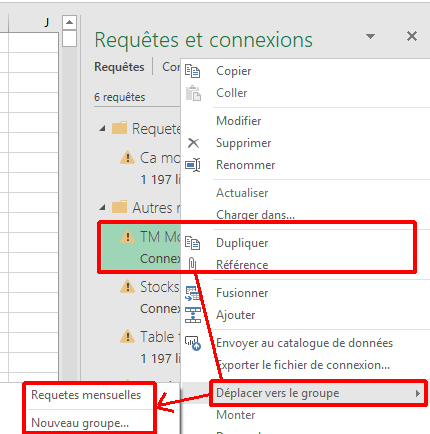Click the scrollbar up arrow
The height and width of the screenshot is (434, 430).
point(69,22)
